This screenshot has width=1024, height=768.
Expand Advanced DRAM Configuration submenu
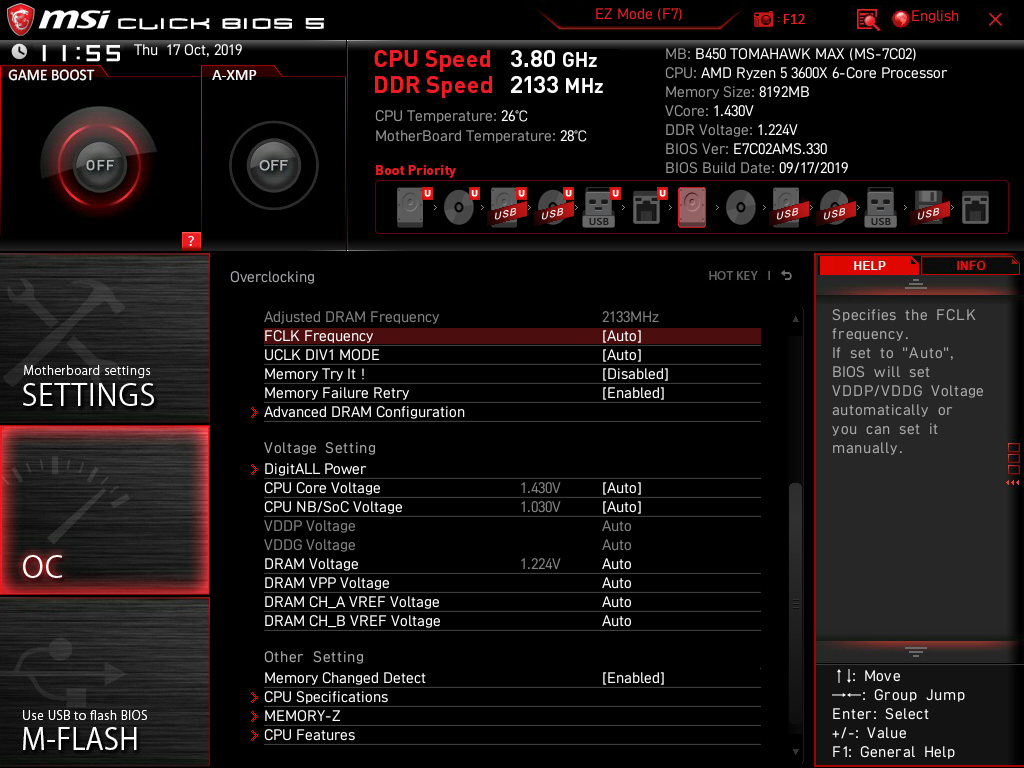click(512, 412)
